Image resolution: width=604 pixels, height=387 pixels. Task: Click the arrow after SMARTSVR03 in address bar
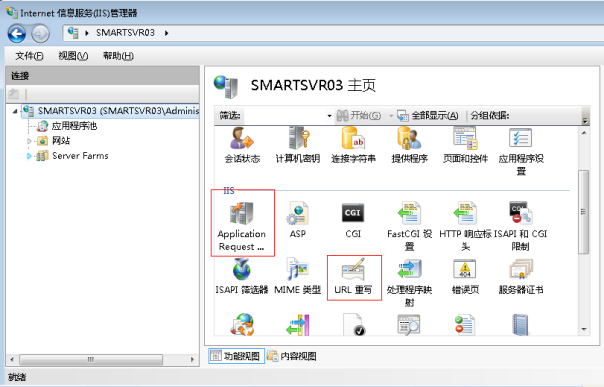[166, 33]
